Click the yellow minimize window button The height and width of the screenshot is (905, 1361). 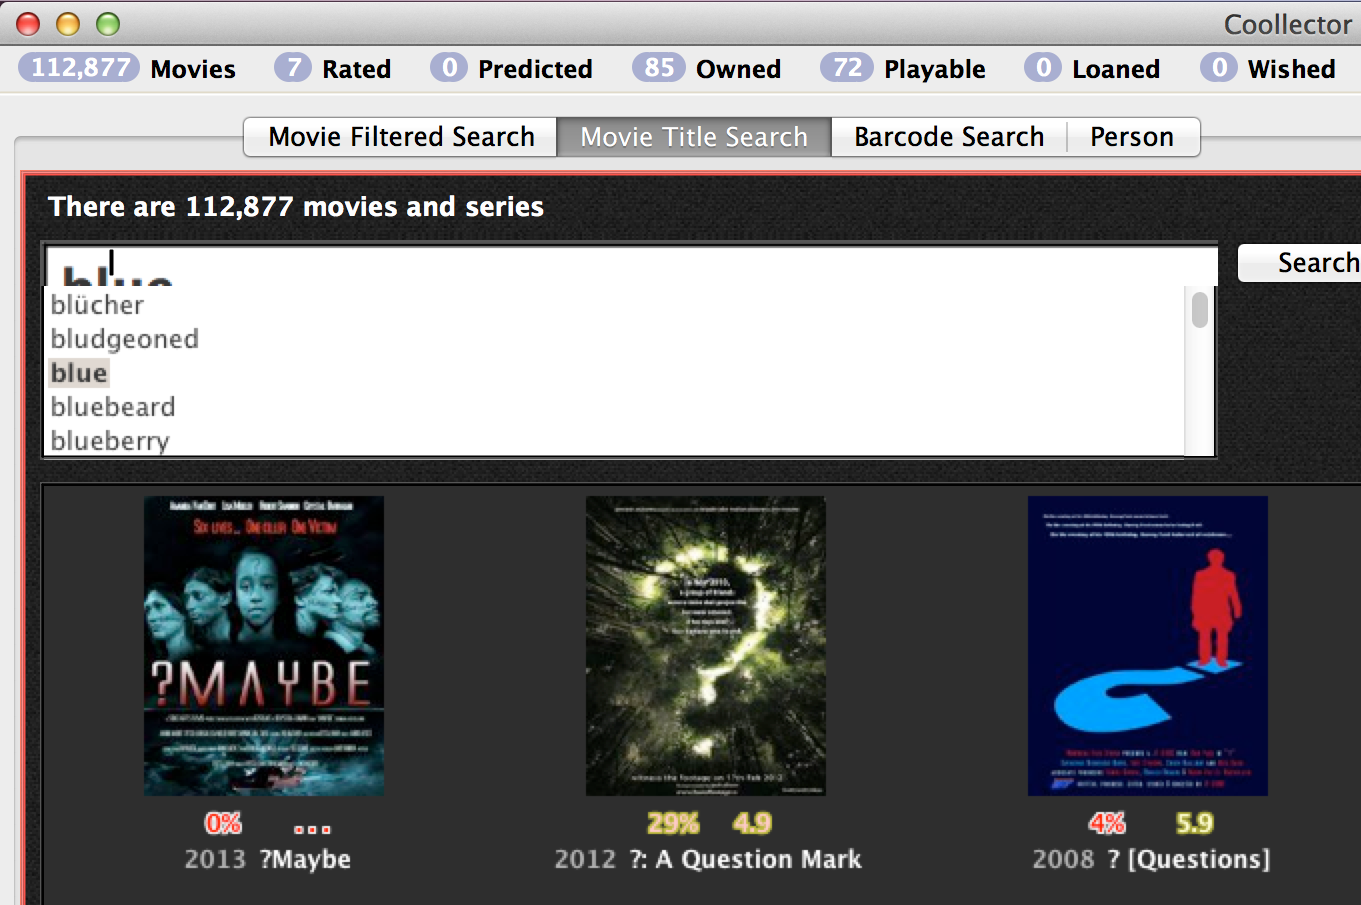[67, 24]
